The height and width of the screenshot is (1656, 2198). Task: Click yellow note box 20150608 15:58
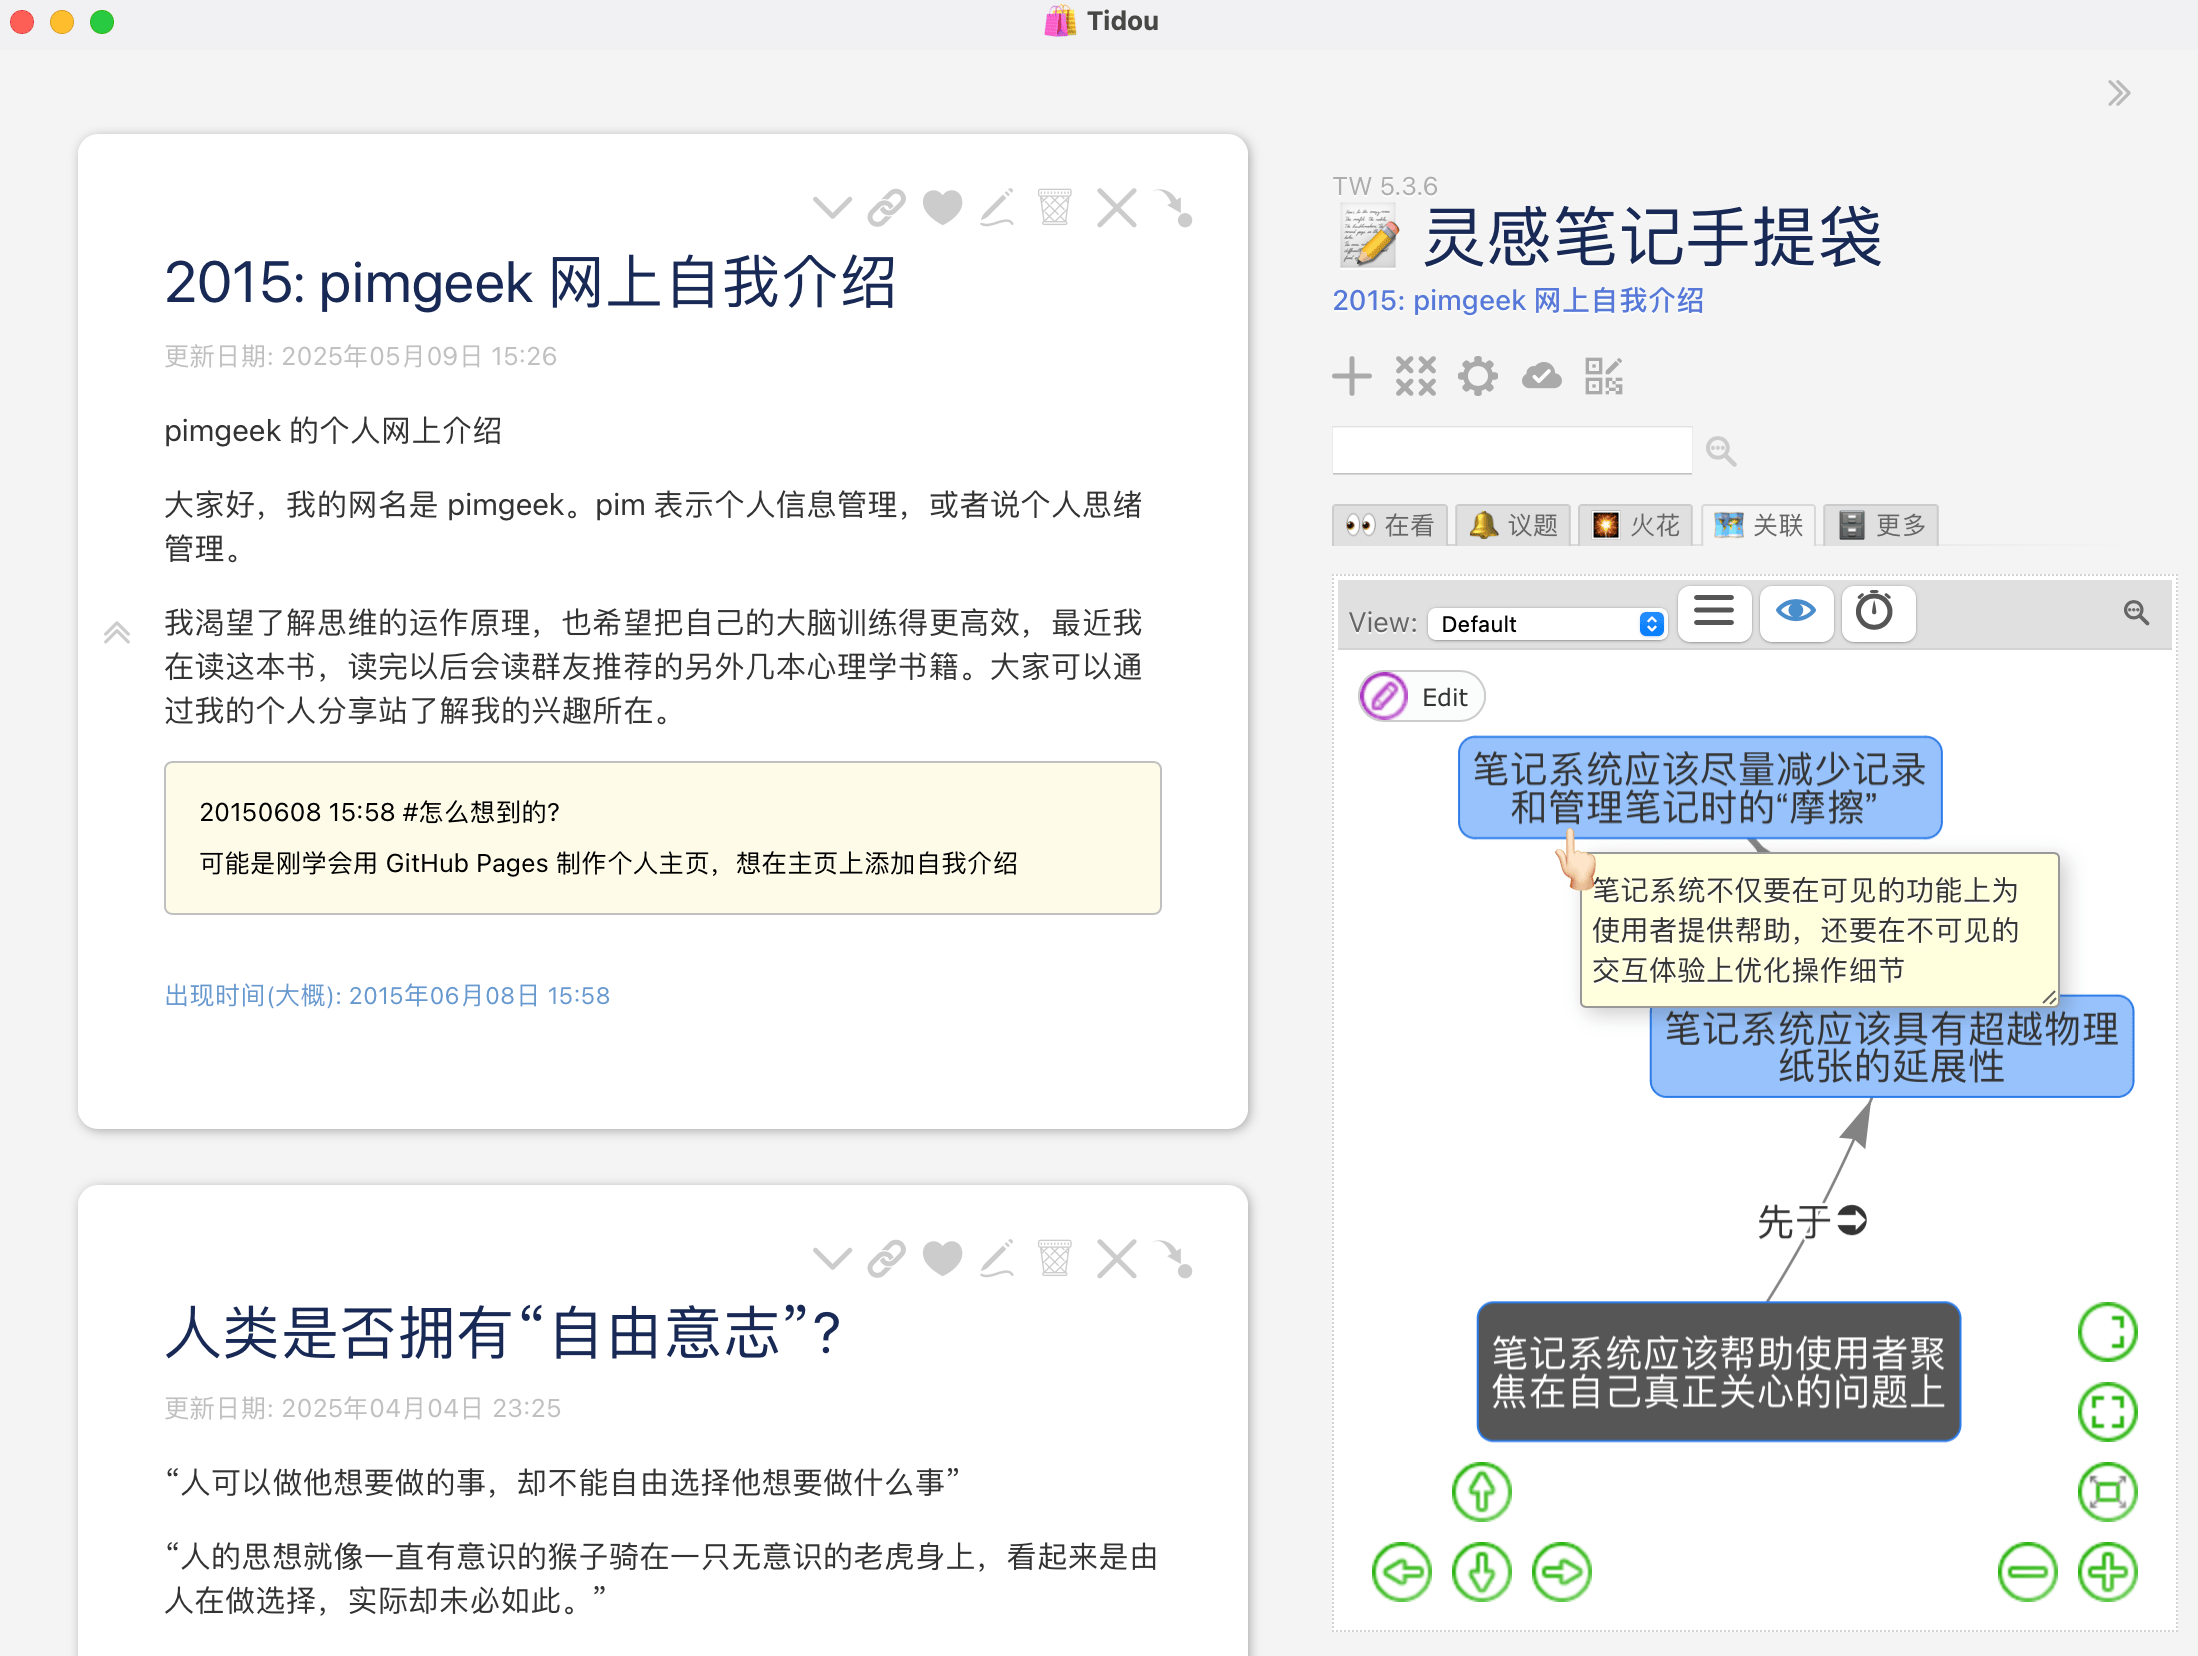click(x=663, y=838)
